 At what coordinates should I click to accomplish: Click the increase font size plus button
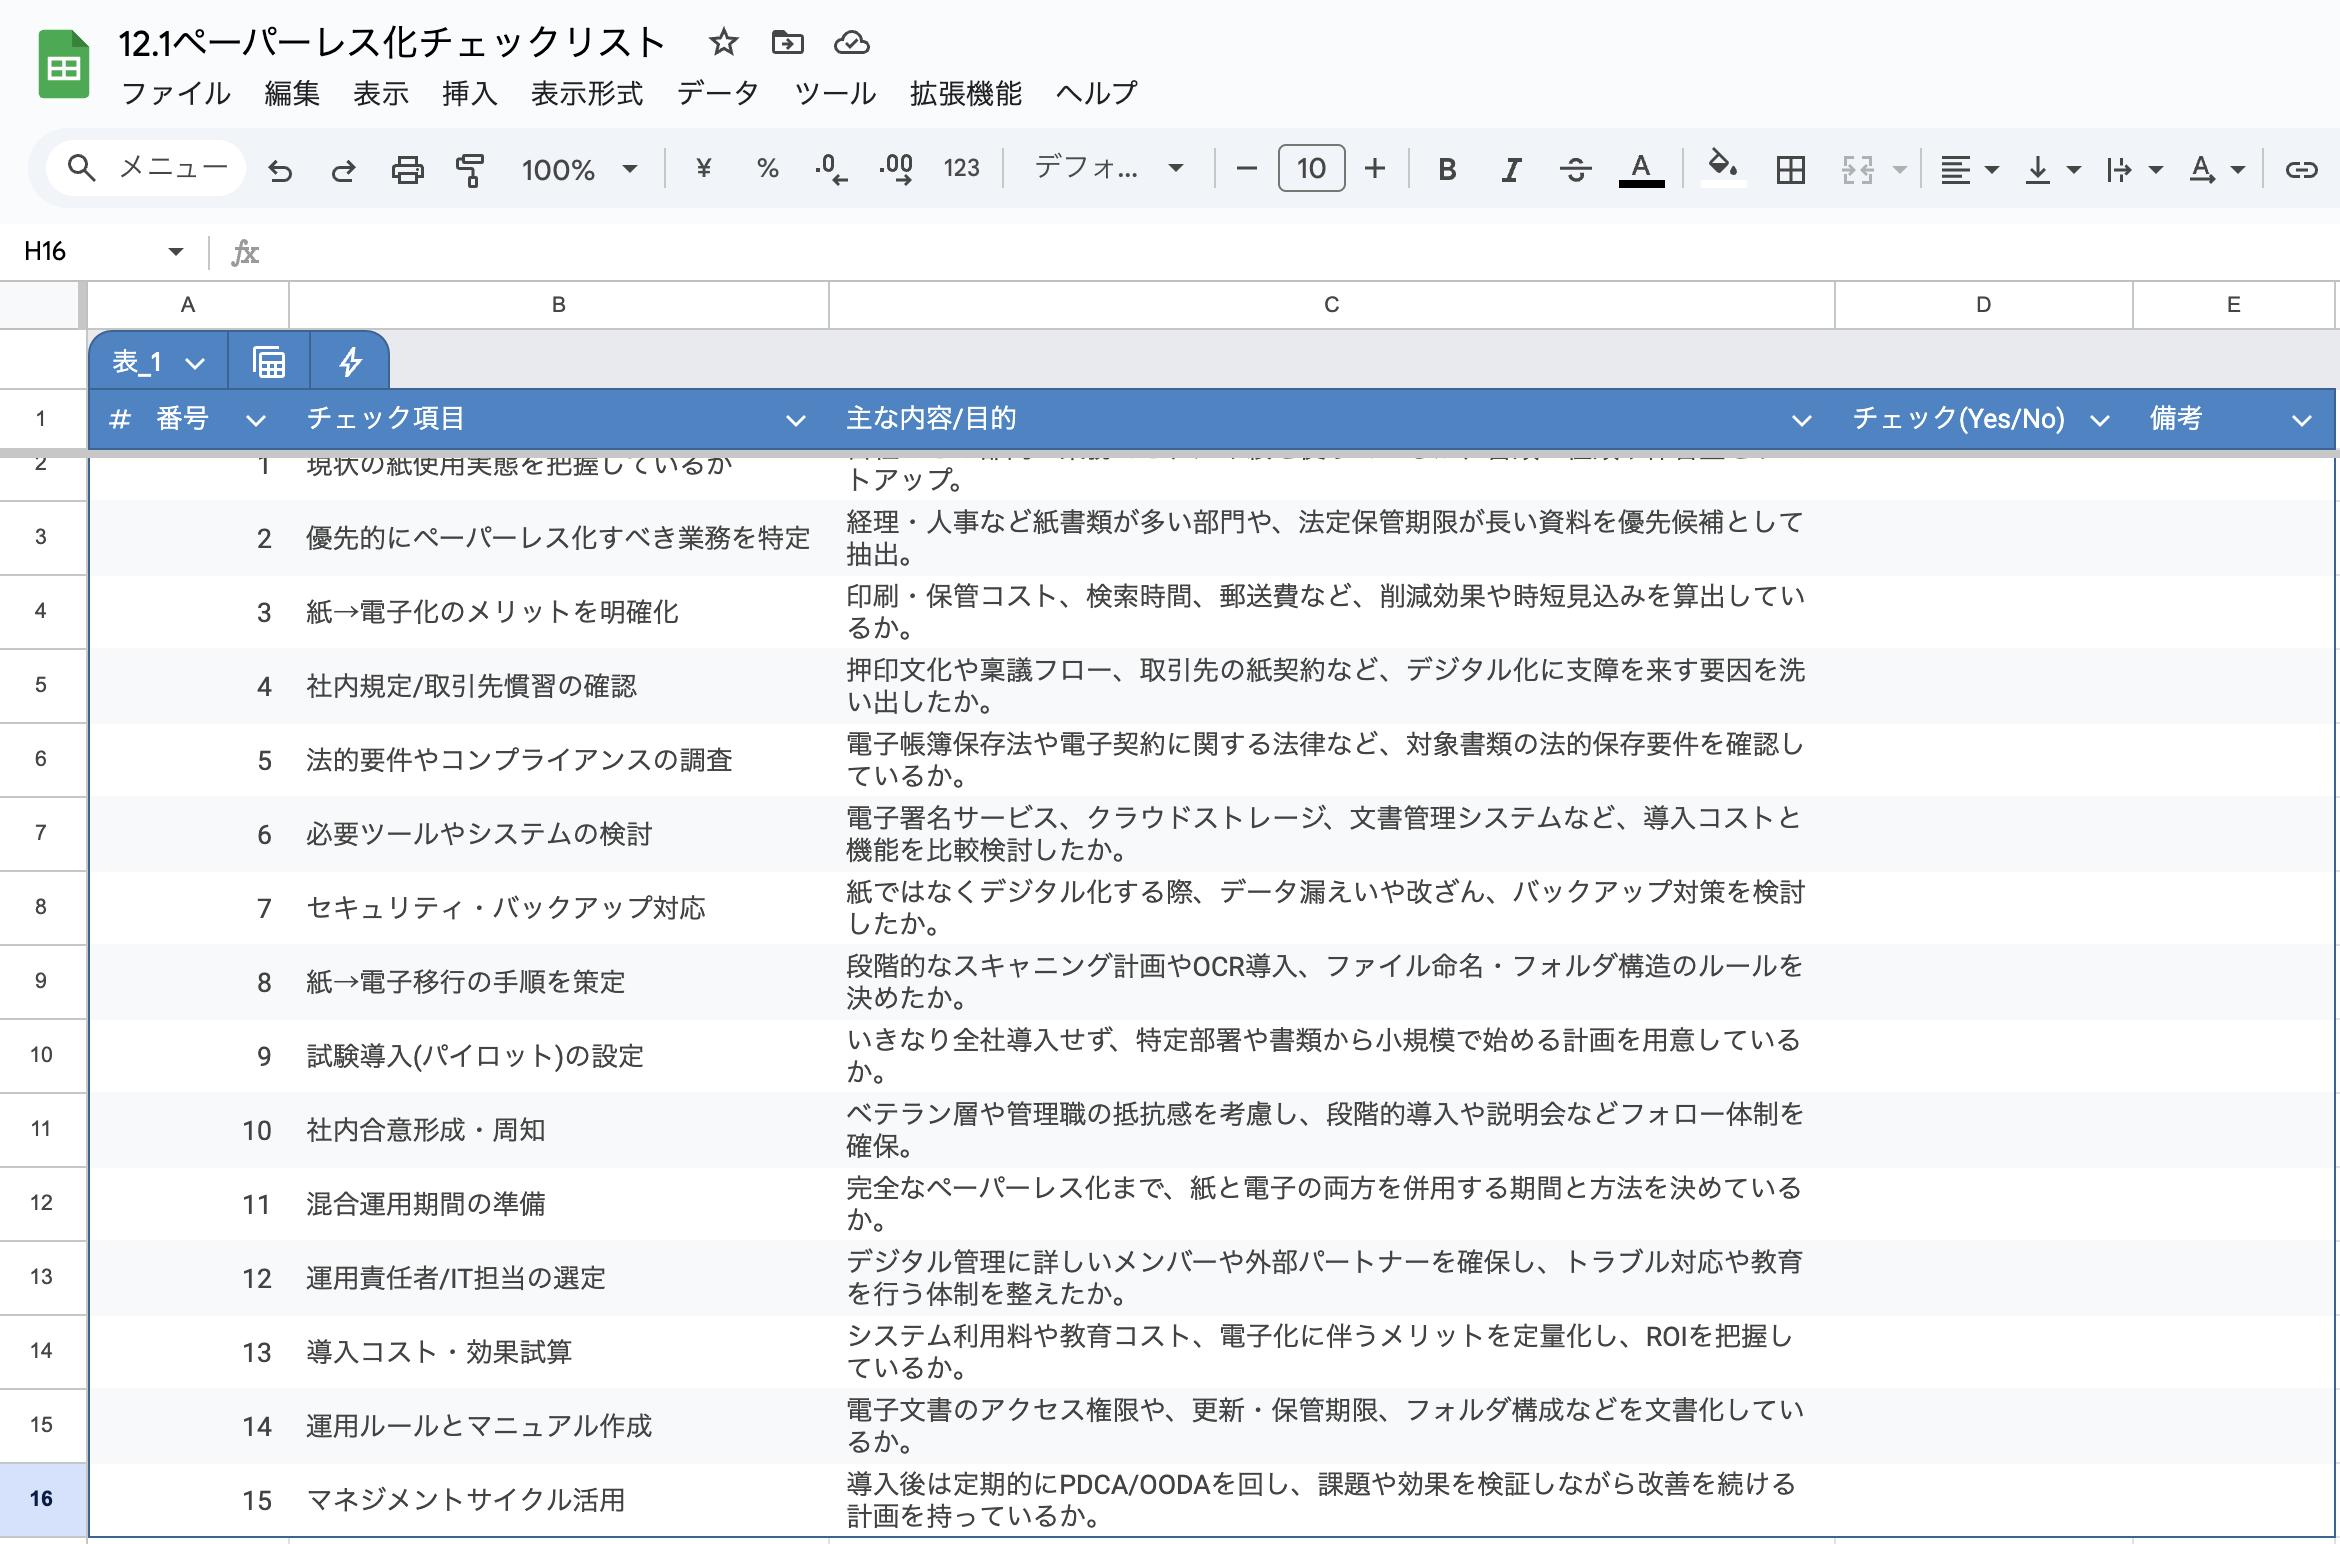pyautogui.click(x=1375, y=168)
